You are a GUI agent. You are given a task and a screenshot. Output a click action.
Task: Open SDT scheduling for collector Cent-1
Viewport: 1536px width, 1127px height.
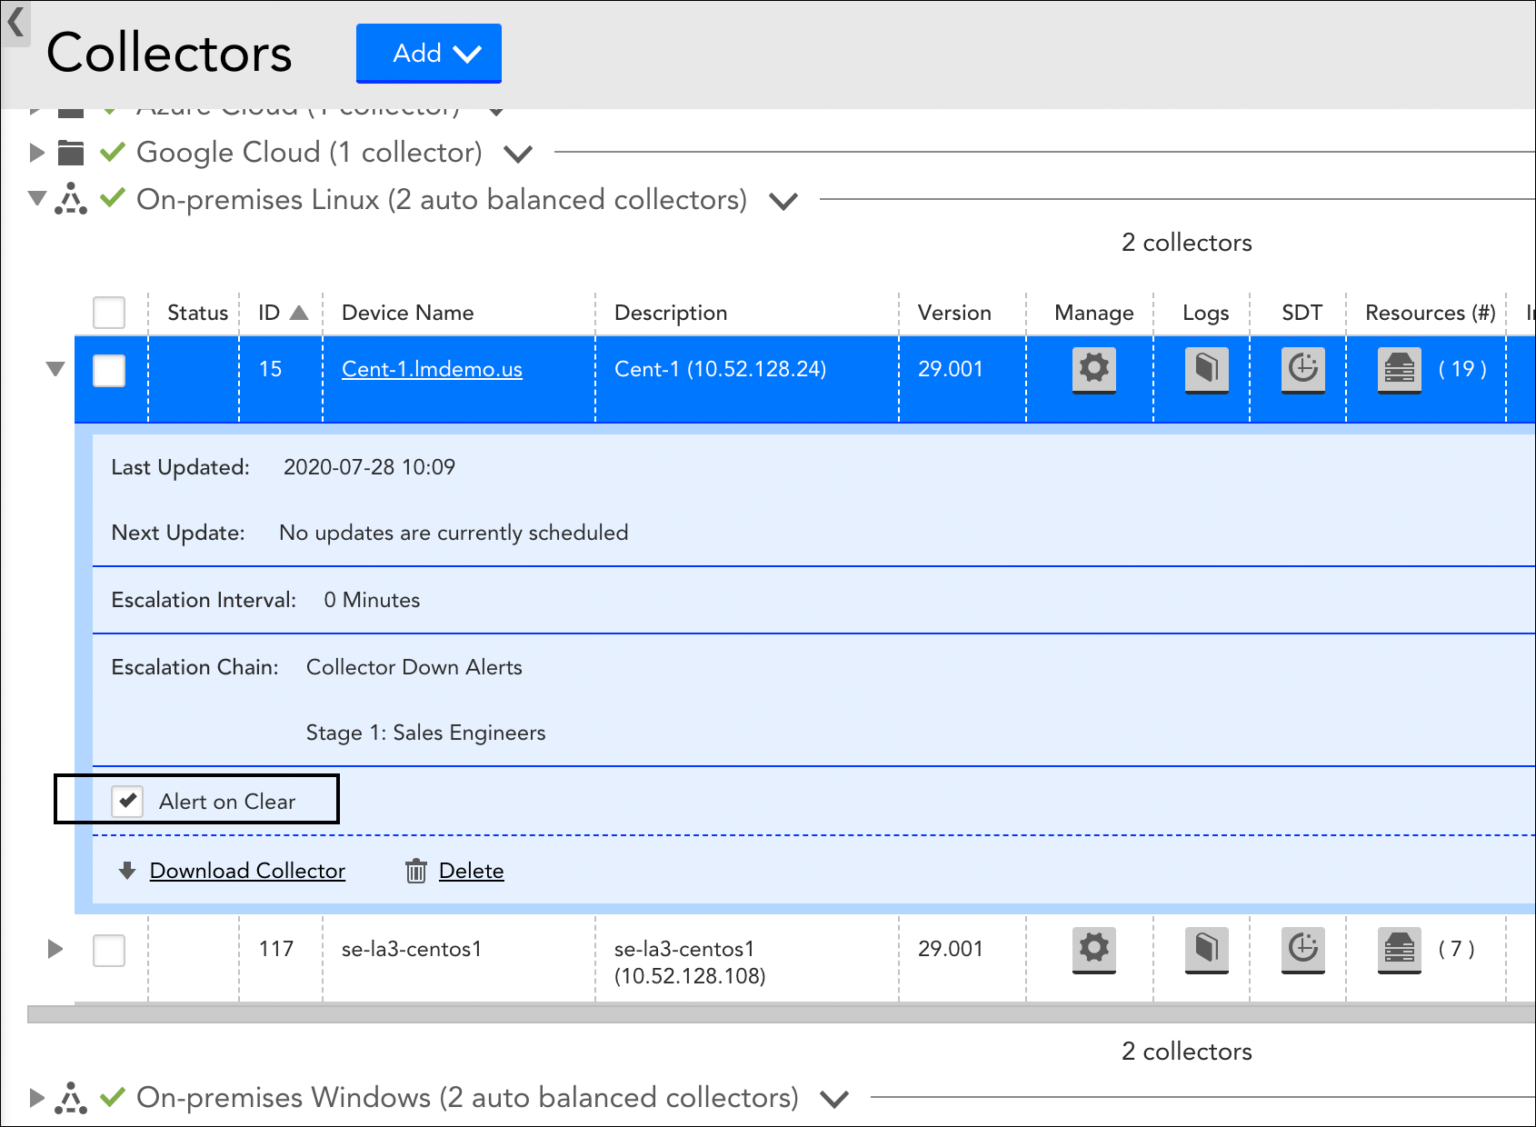point(1303,369)
